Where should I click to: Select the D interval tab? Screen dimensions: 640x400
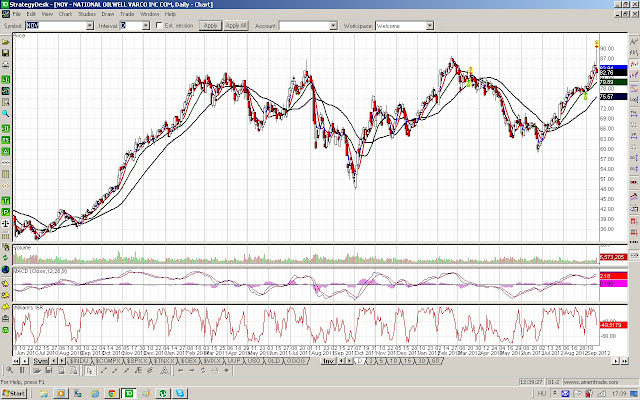coord(360,361)
